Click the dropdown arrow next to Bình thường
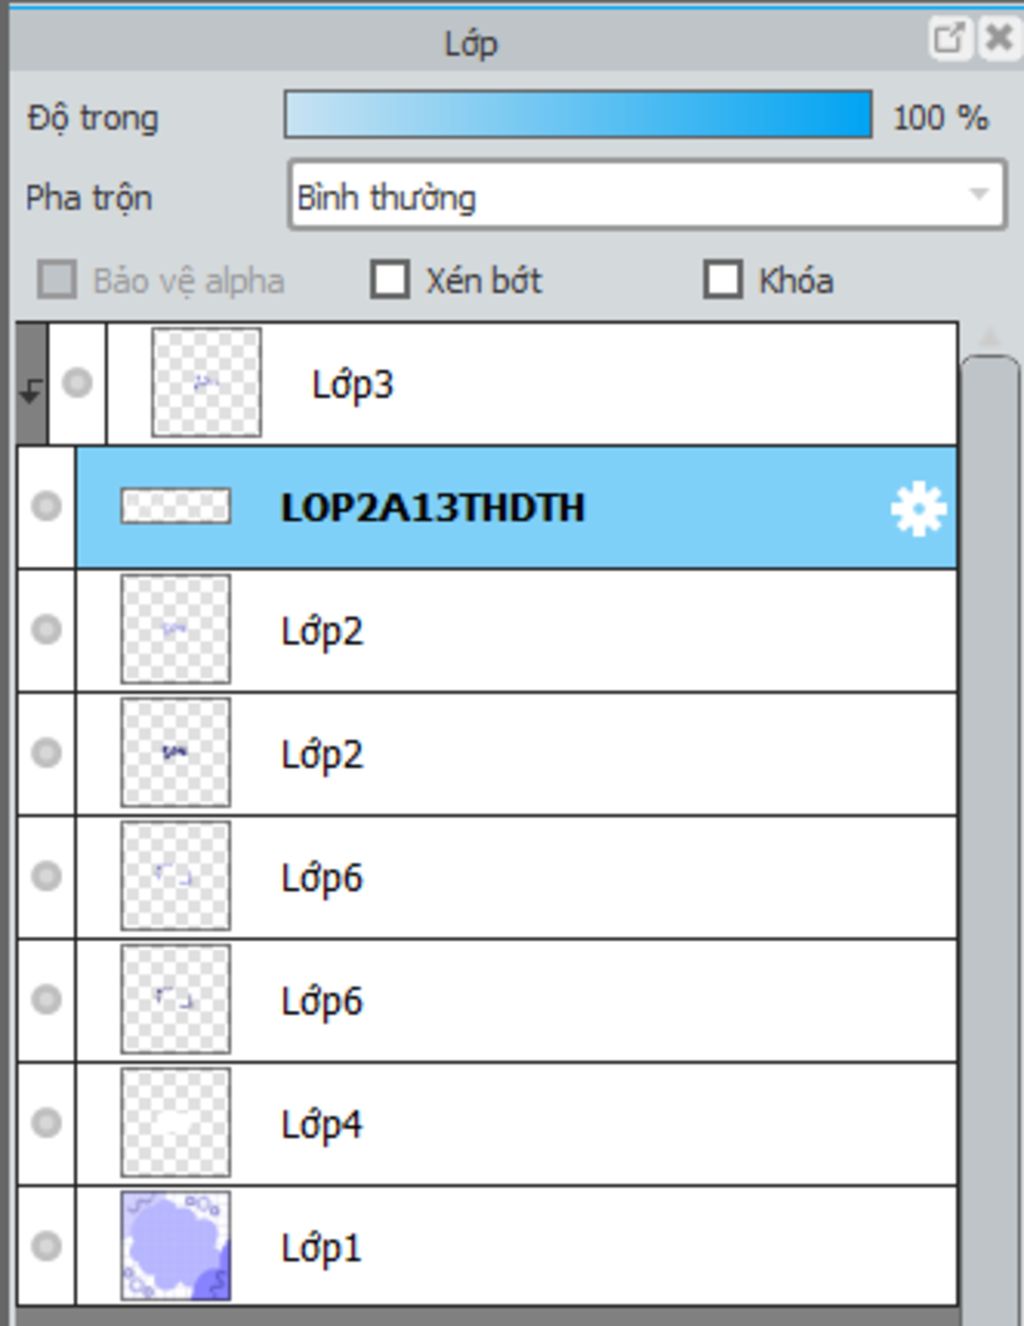The image size is (1024, 1326). click(980, 194)
